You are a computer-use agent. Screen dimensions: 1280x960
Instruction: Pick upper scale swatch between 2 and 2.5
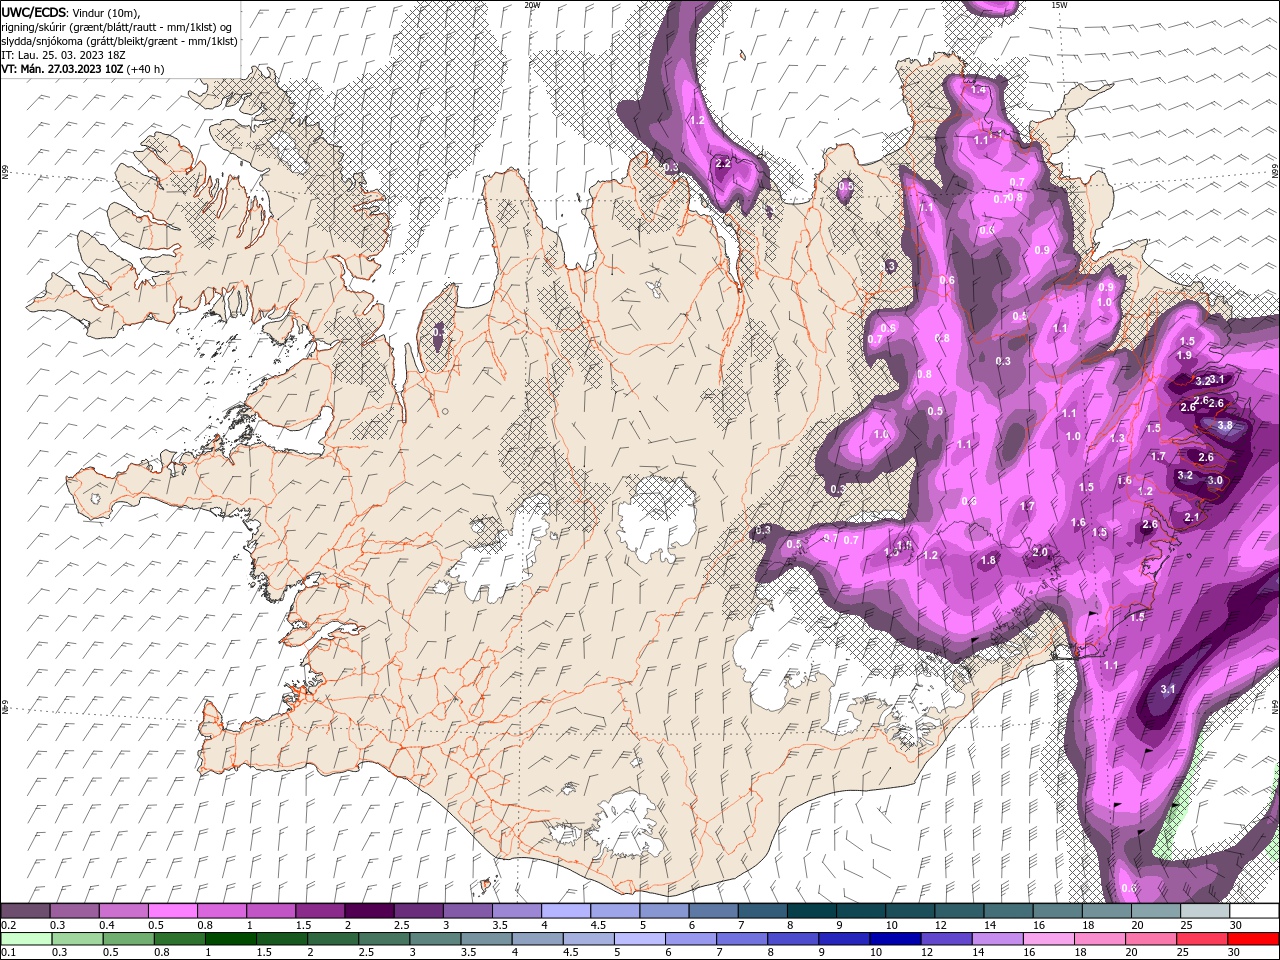(x=369, y=911)
